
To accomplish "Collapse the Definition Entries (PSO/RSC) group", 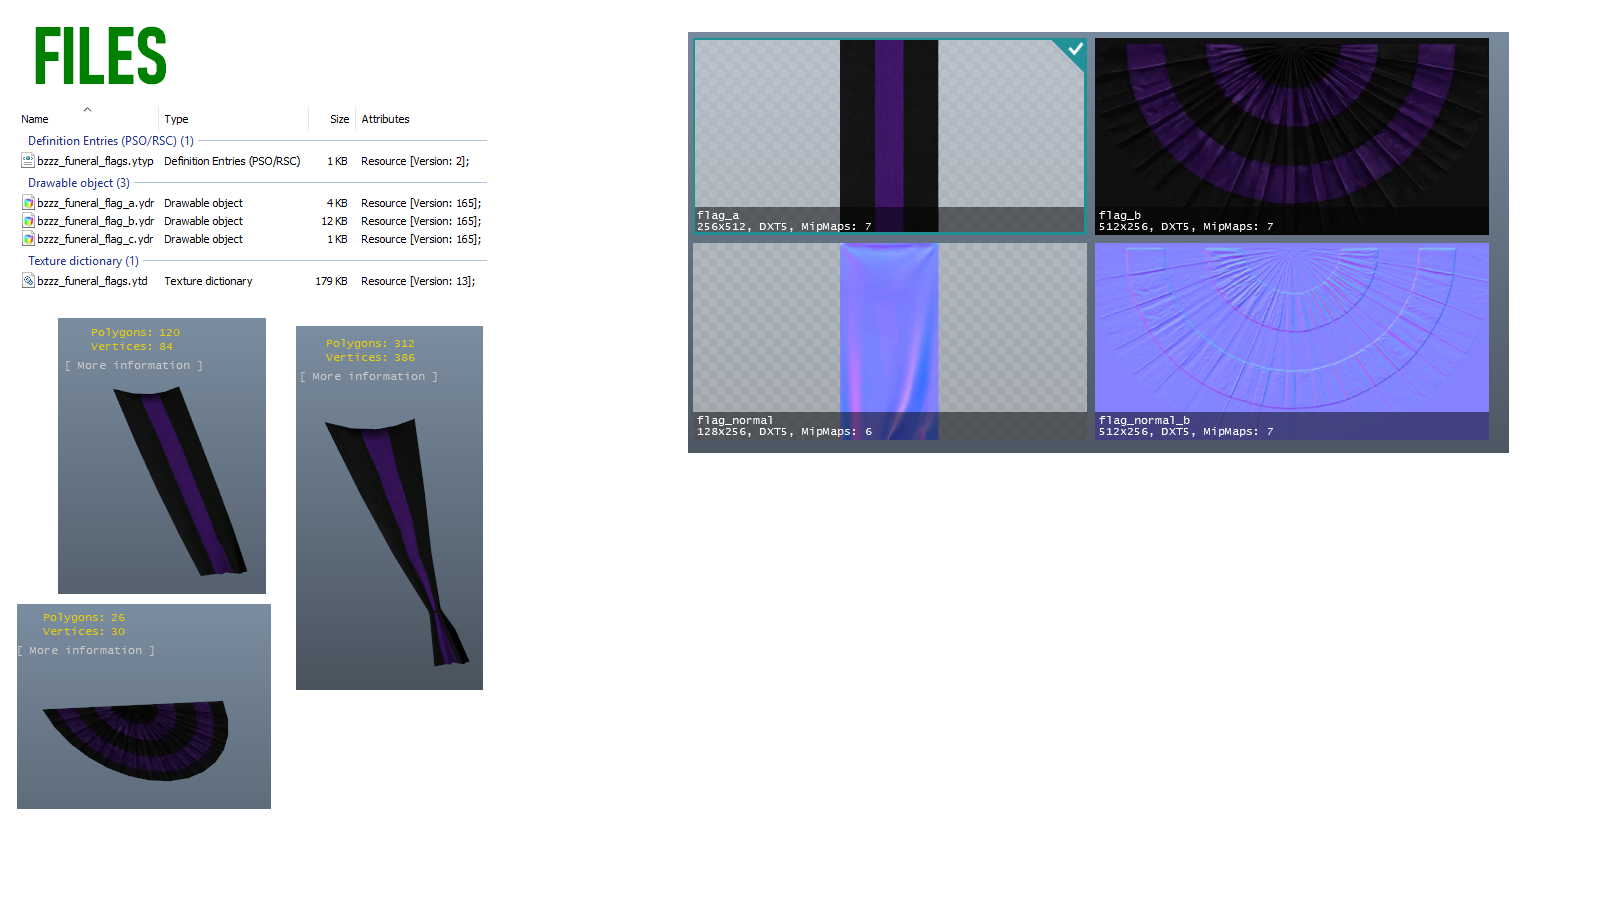I will click(111, 141).
